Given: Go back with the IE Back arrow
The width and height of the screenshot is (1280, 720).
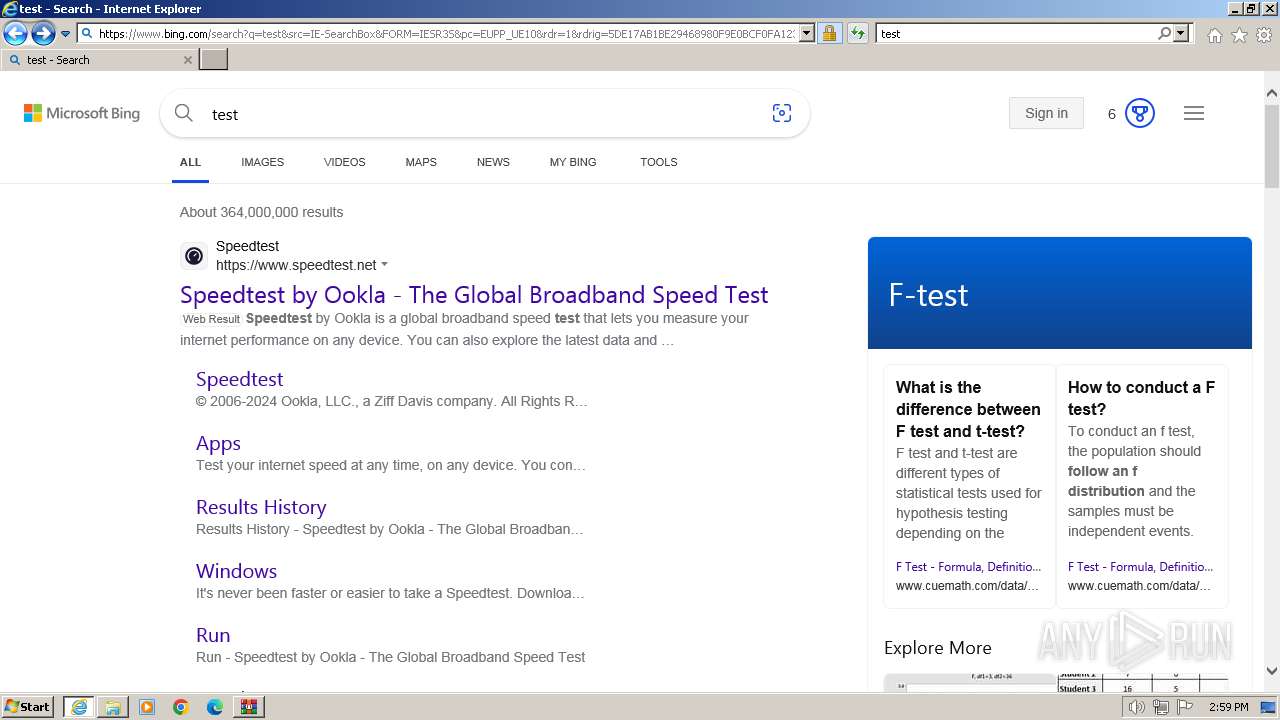Looking at the screenshot, I should (15, 34).
